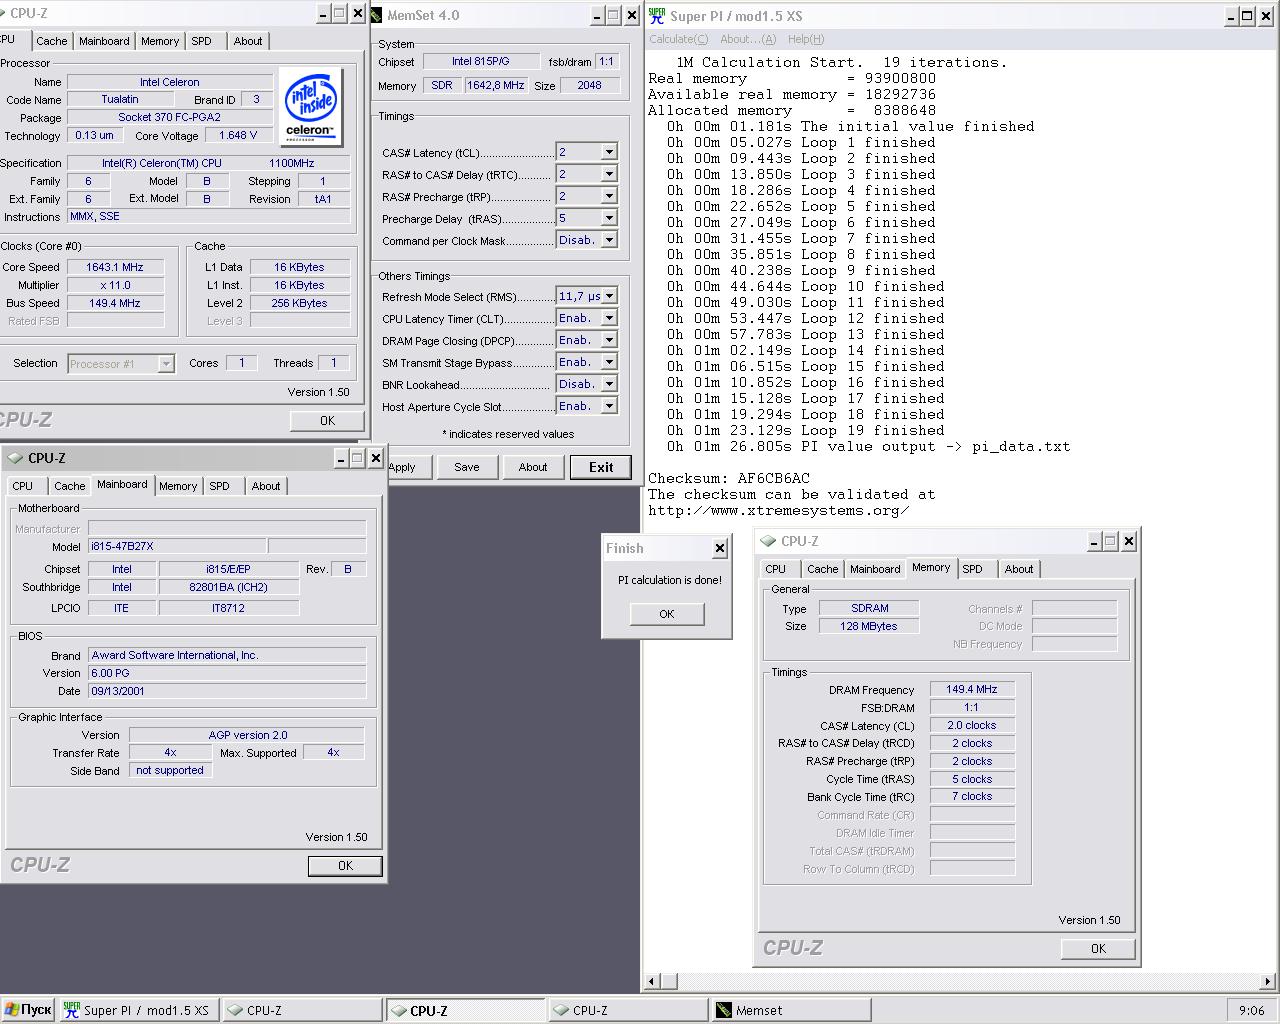Click the MemSet title bar icon
1280x1024 pixels.
(x=376, y=15)
